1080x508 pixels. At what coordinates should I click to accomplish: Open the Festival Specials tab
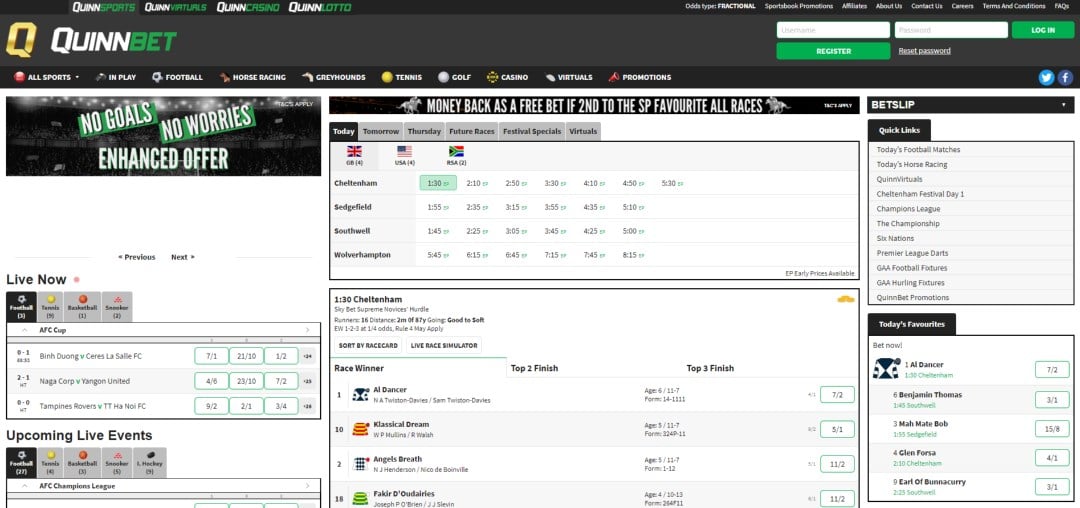point(532,131)
